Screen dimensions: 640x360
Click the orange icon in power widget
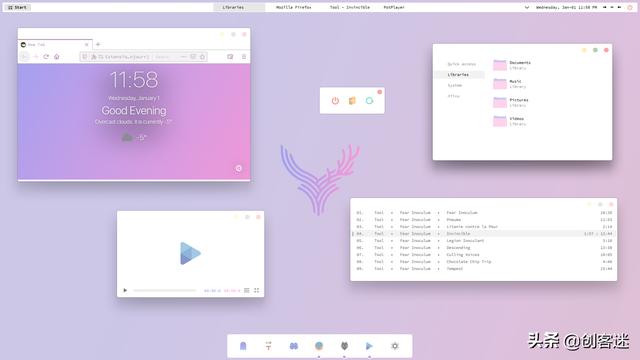pyautogui.click(x=352, y=101)
